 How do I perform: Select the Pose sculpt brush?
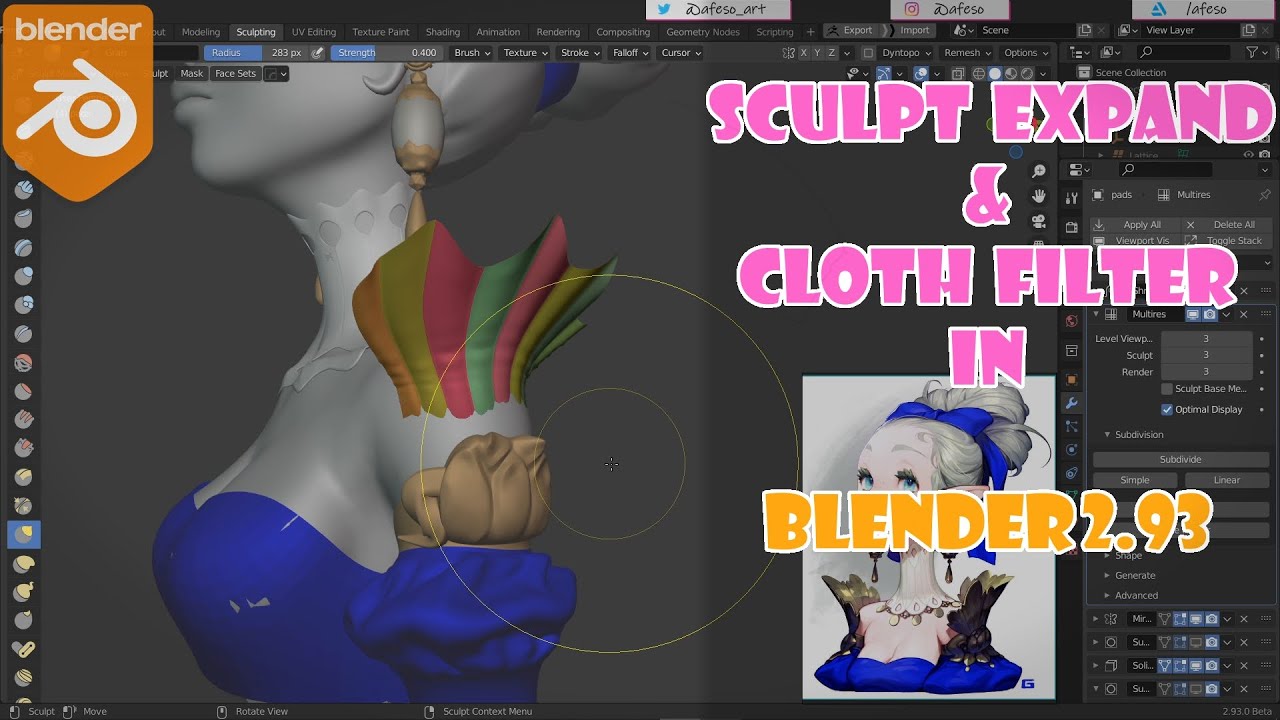(23, 649)
